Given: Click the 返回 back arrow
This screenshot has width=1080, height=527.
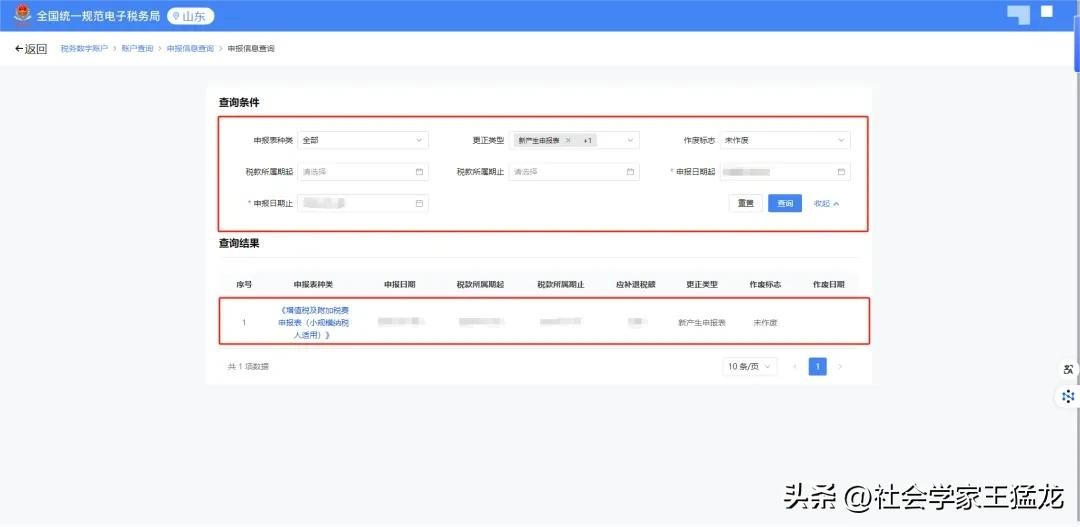Looking at the screenshot, I should (30, 49).
